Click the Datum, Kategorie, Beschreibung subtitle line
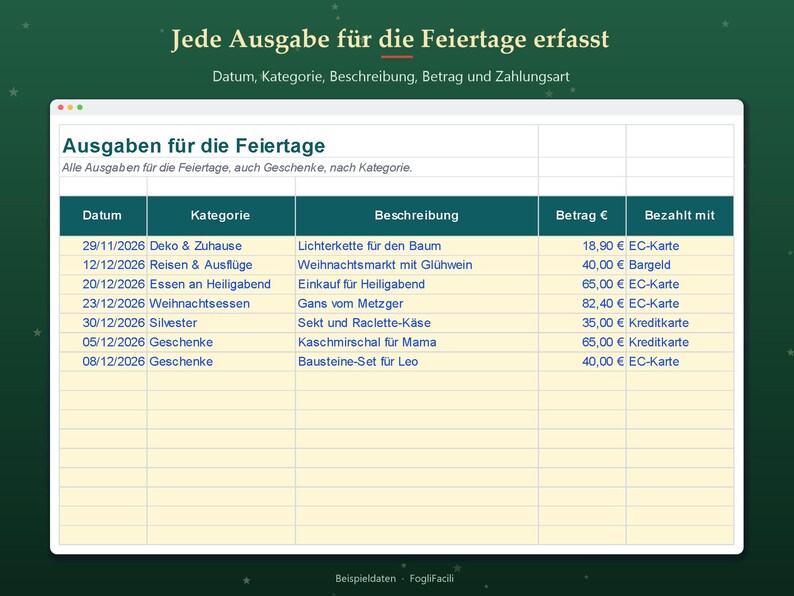The image size is (794, 596). (x=391, y=76)
